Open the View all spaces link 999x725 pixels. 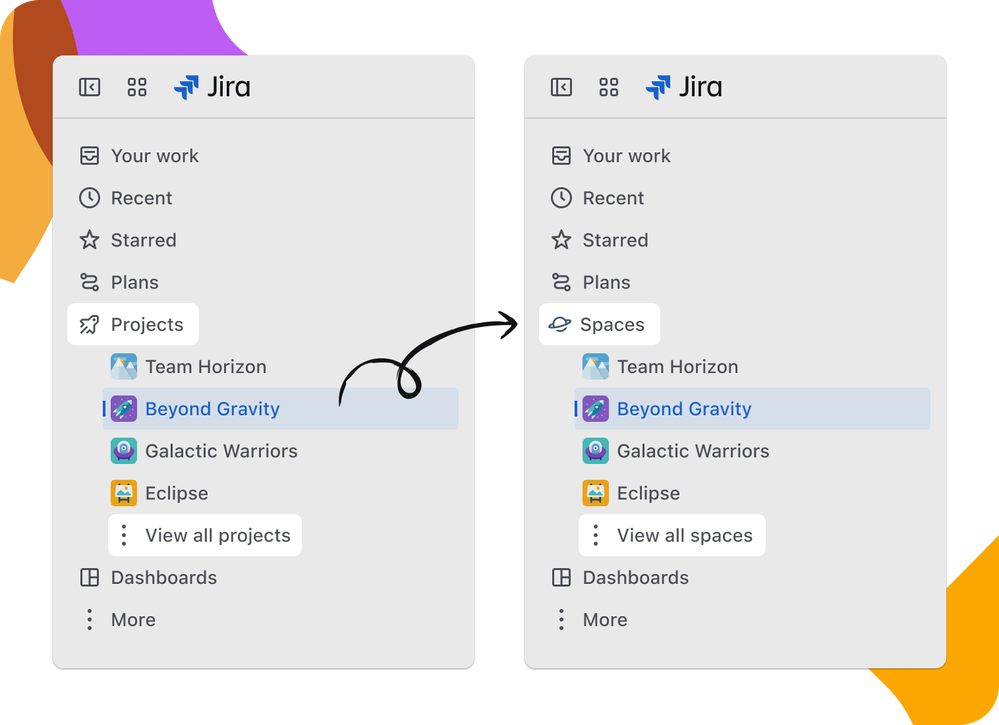coord(685,535)
